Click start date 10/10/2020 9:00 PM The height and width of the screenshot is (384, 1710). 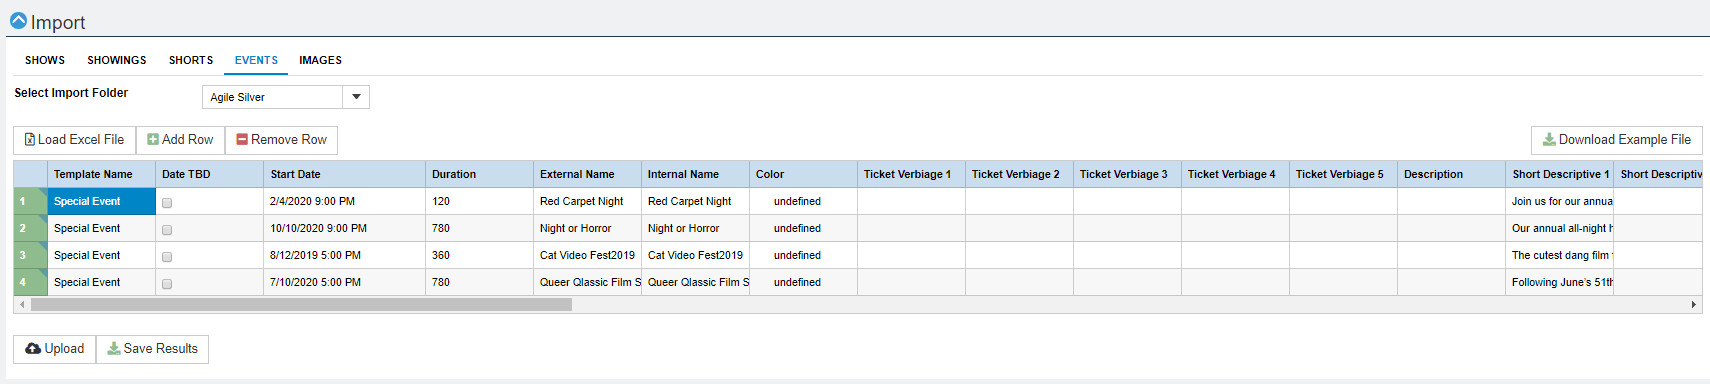[x=344, y=228]
